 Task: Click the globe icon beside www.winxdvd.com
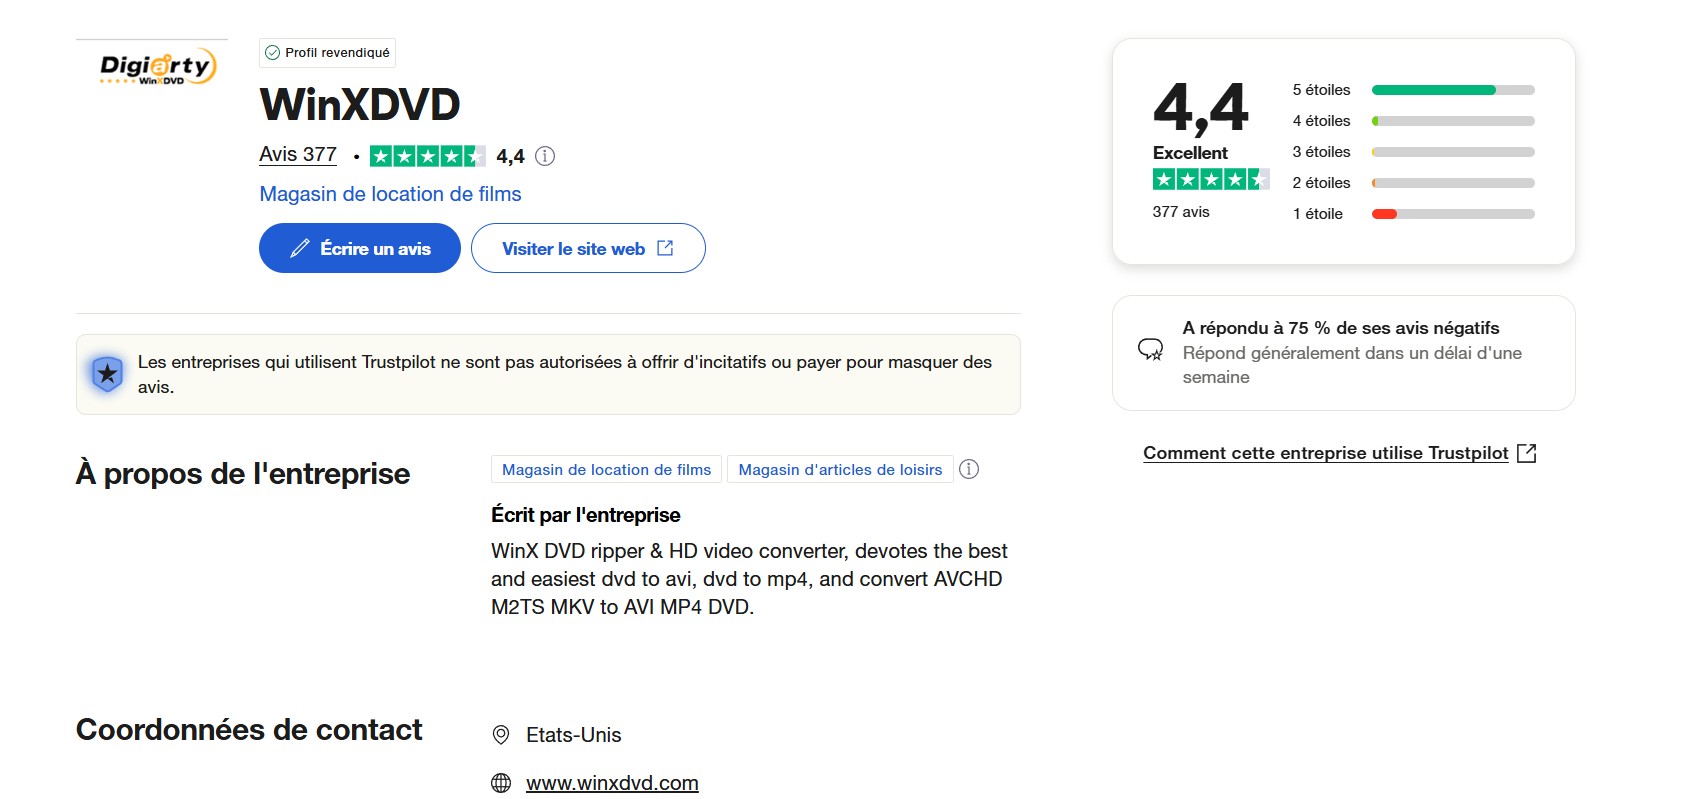coord(501,783)
